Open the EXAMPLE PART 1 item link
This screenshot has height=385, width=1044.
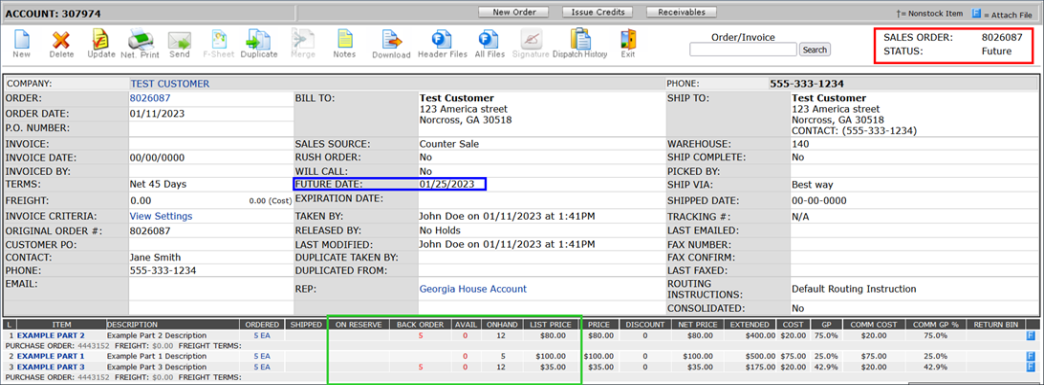click(x=51, y=356)
